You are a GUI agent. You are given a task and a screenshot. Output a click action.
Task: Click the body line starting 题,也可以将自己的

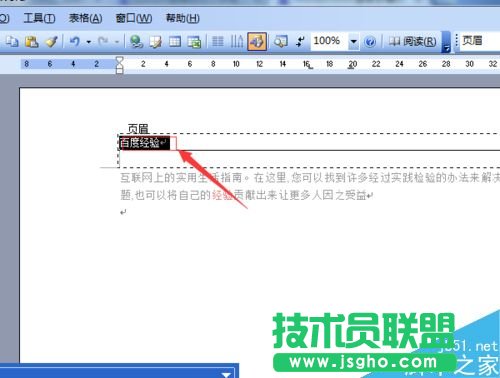[246, 195]
